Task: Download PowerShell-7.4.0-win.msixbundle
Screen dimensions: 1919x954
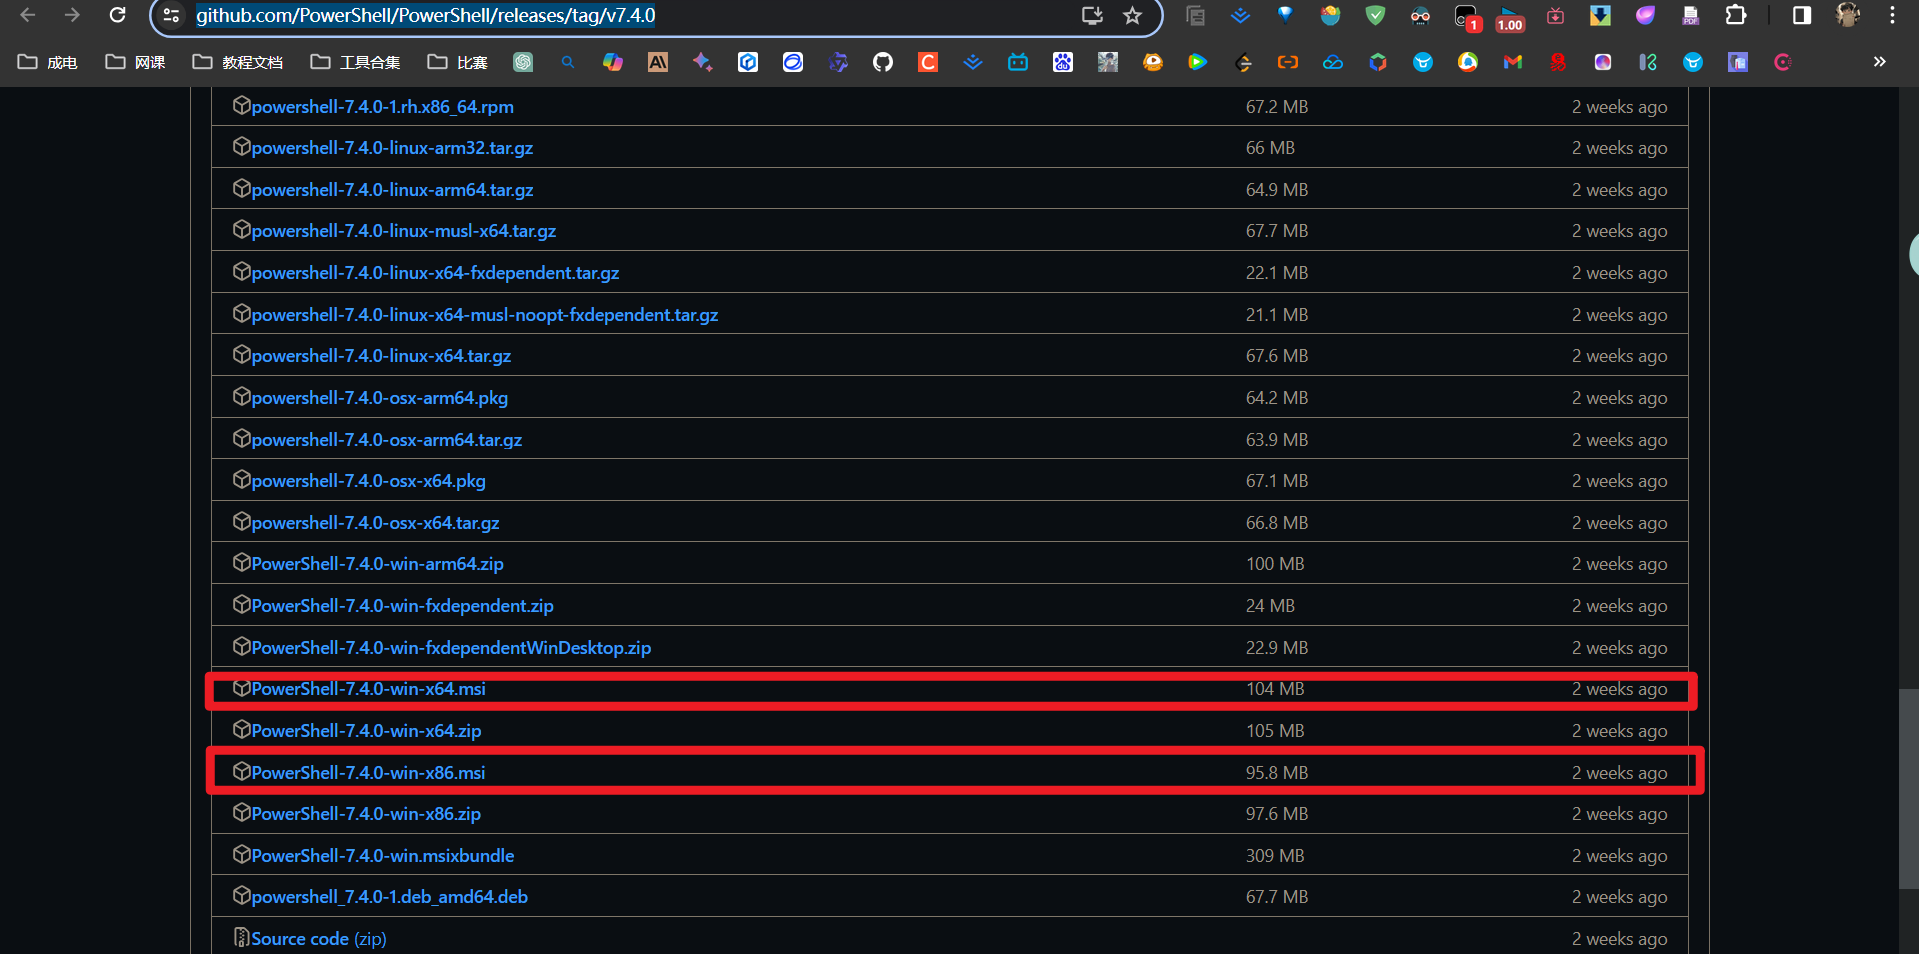Action: (383, 856)
